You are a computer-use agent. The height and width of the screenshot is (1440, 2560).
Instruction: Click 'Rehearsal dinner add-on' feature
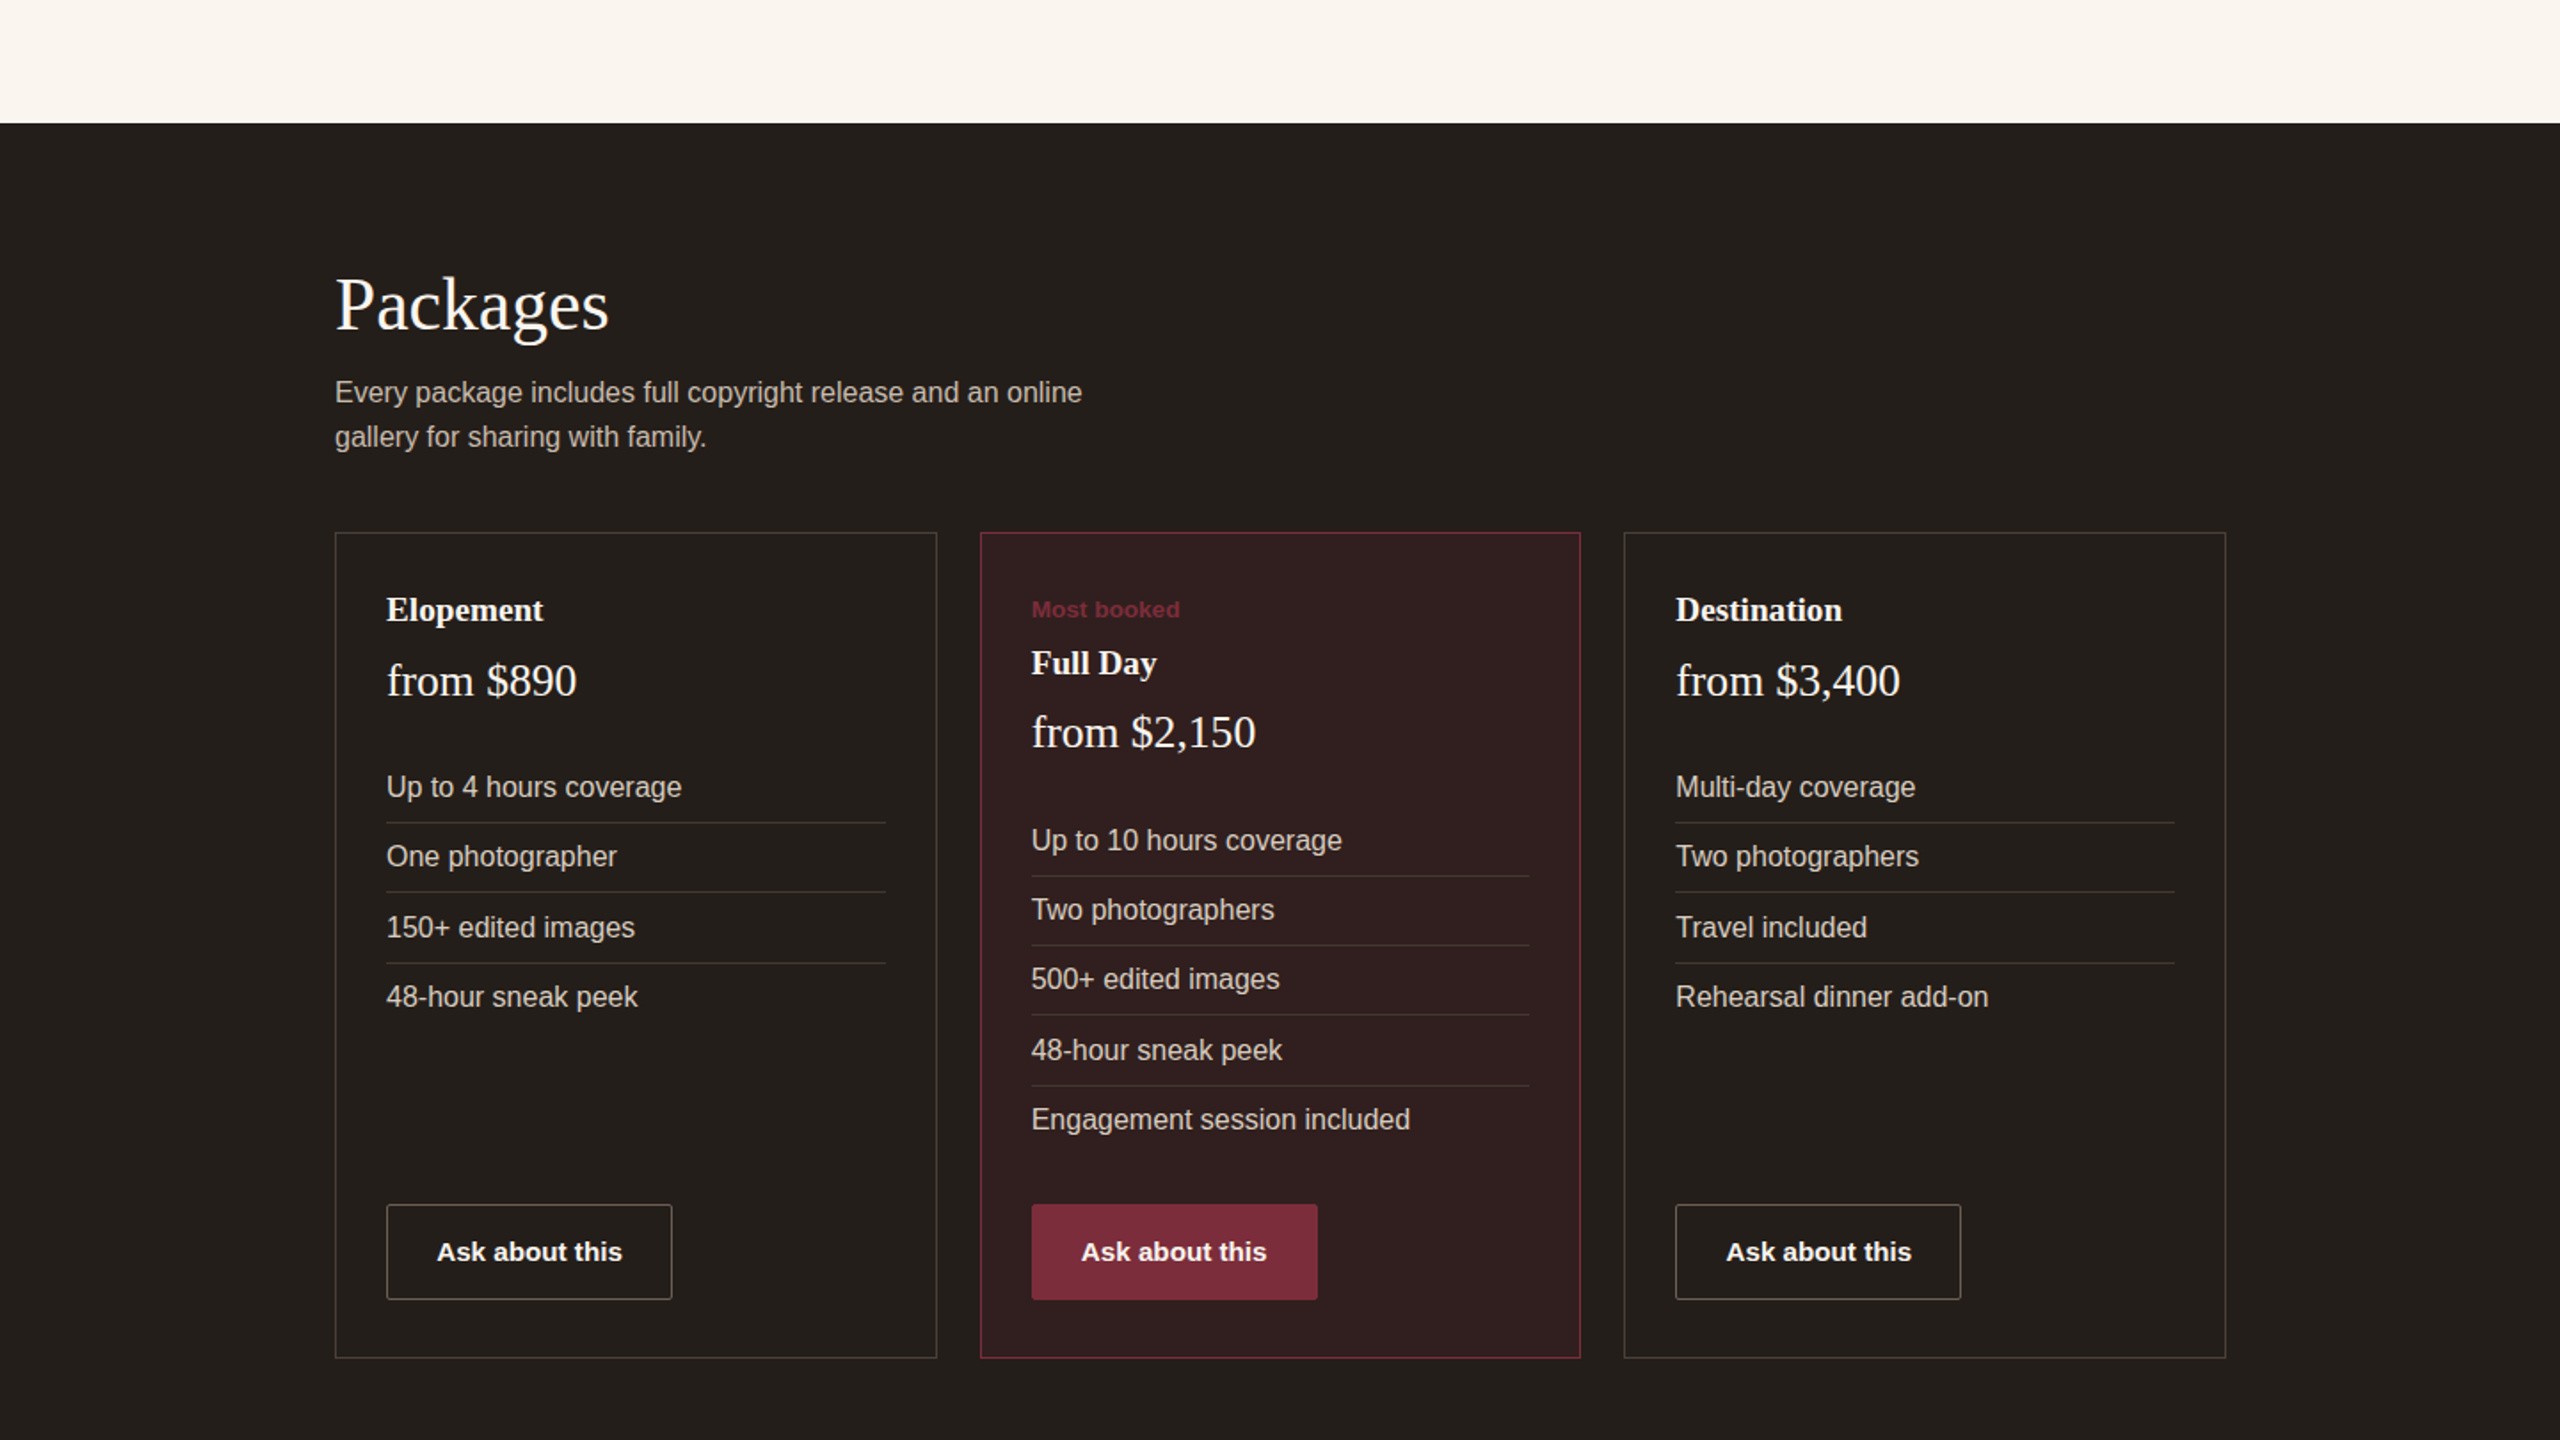coord(1924,997)
